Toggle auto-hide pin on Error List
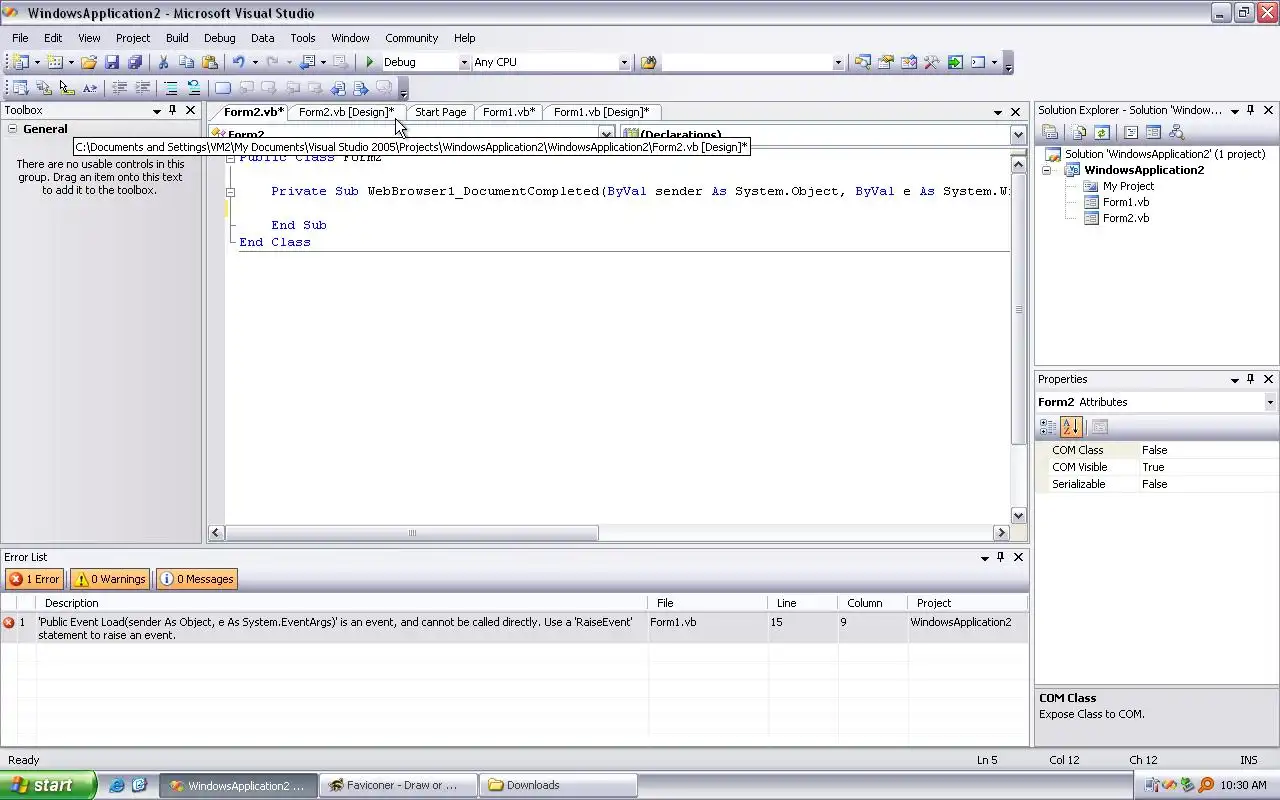The height and width of the screenshot is (800, 1280). point(1000,557)
